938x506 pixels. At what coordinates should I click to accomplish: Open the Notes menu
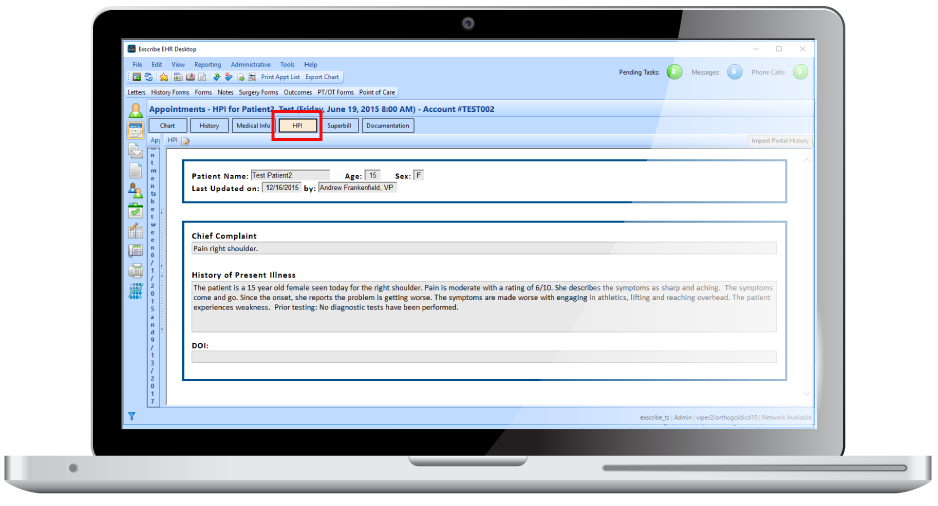pyautogui.click(x=226, y=93)
